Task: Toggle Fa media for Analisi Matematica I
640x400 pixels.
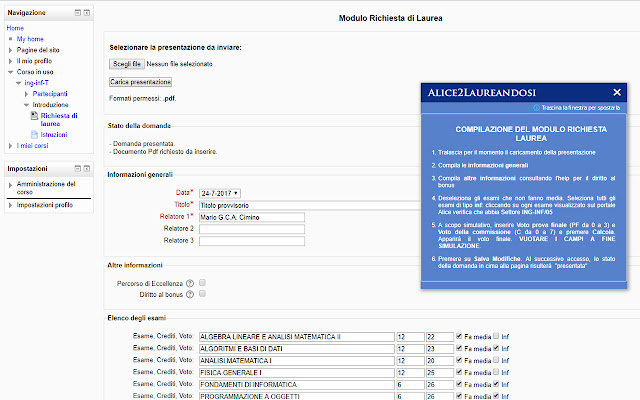Action: [459, 360]
